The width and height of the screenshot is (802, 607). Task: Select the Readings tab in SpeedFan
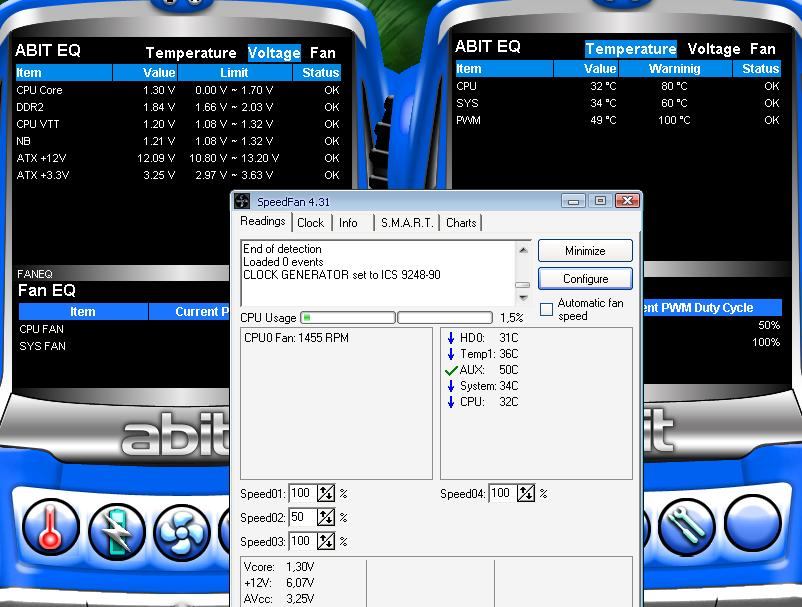(263, 221)
